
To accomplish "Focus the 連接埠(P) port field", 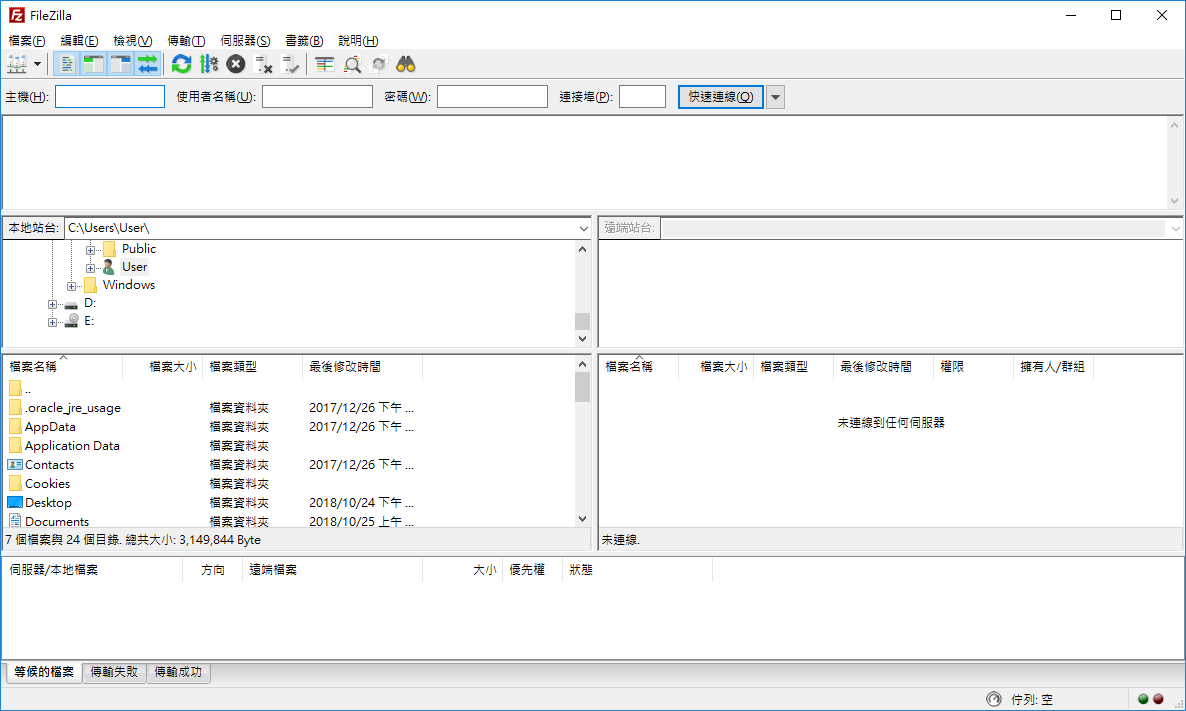I will (642, 97).
